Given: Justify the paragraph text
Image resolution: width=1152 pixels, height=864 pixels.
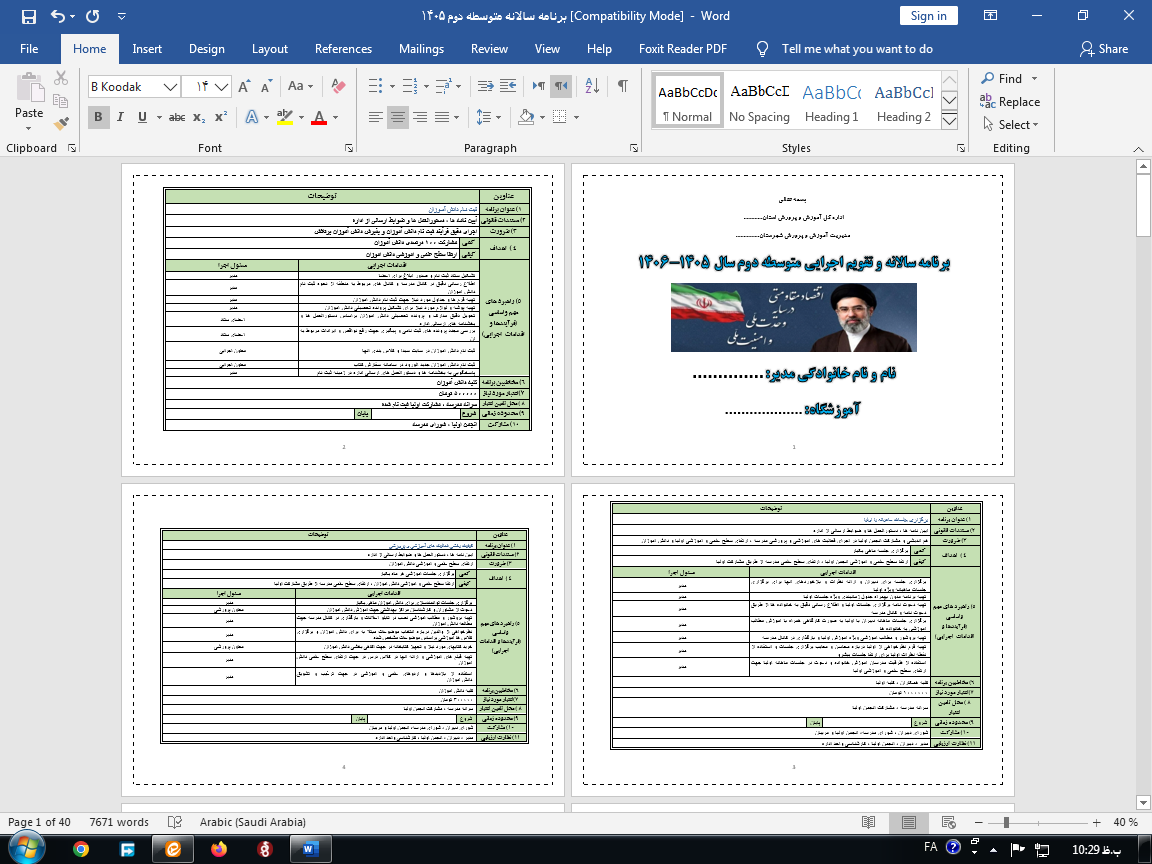Looking at the screenshot, I should (x=442, y=117).
